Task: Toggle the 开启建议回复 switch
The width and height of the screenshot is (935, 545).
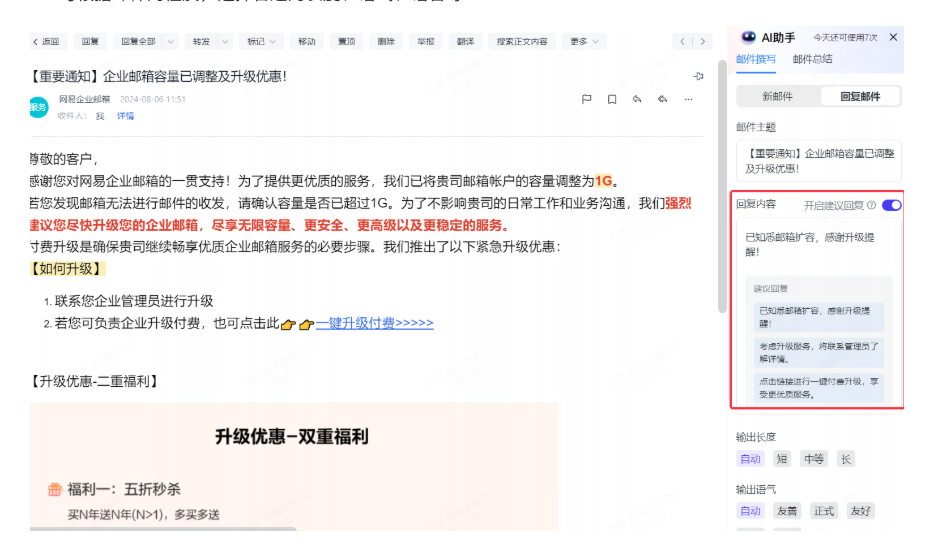Action: pos(891,205)
